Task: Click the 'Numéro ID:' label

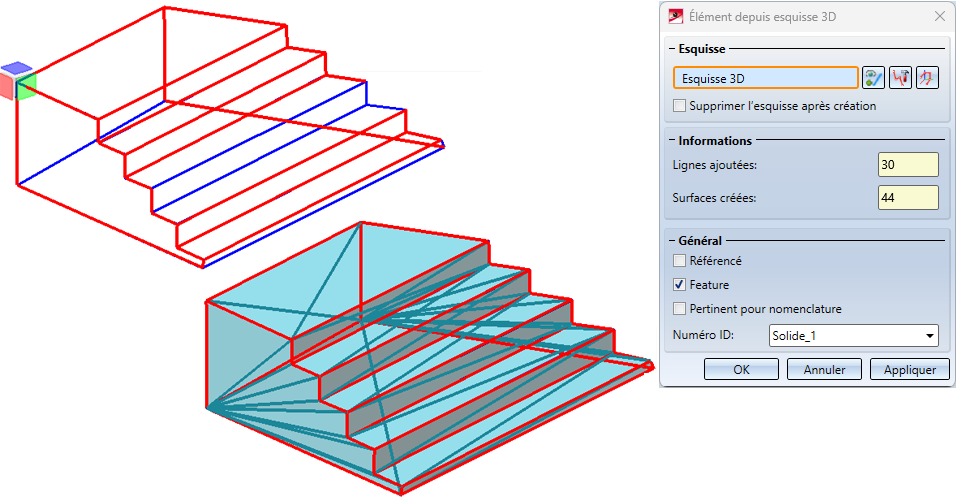Action: pos(703,335)
